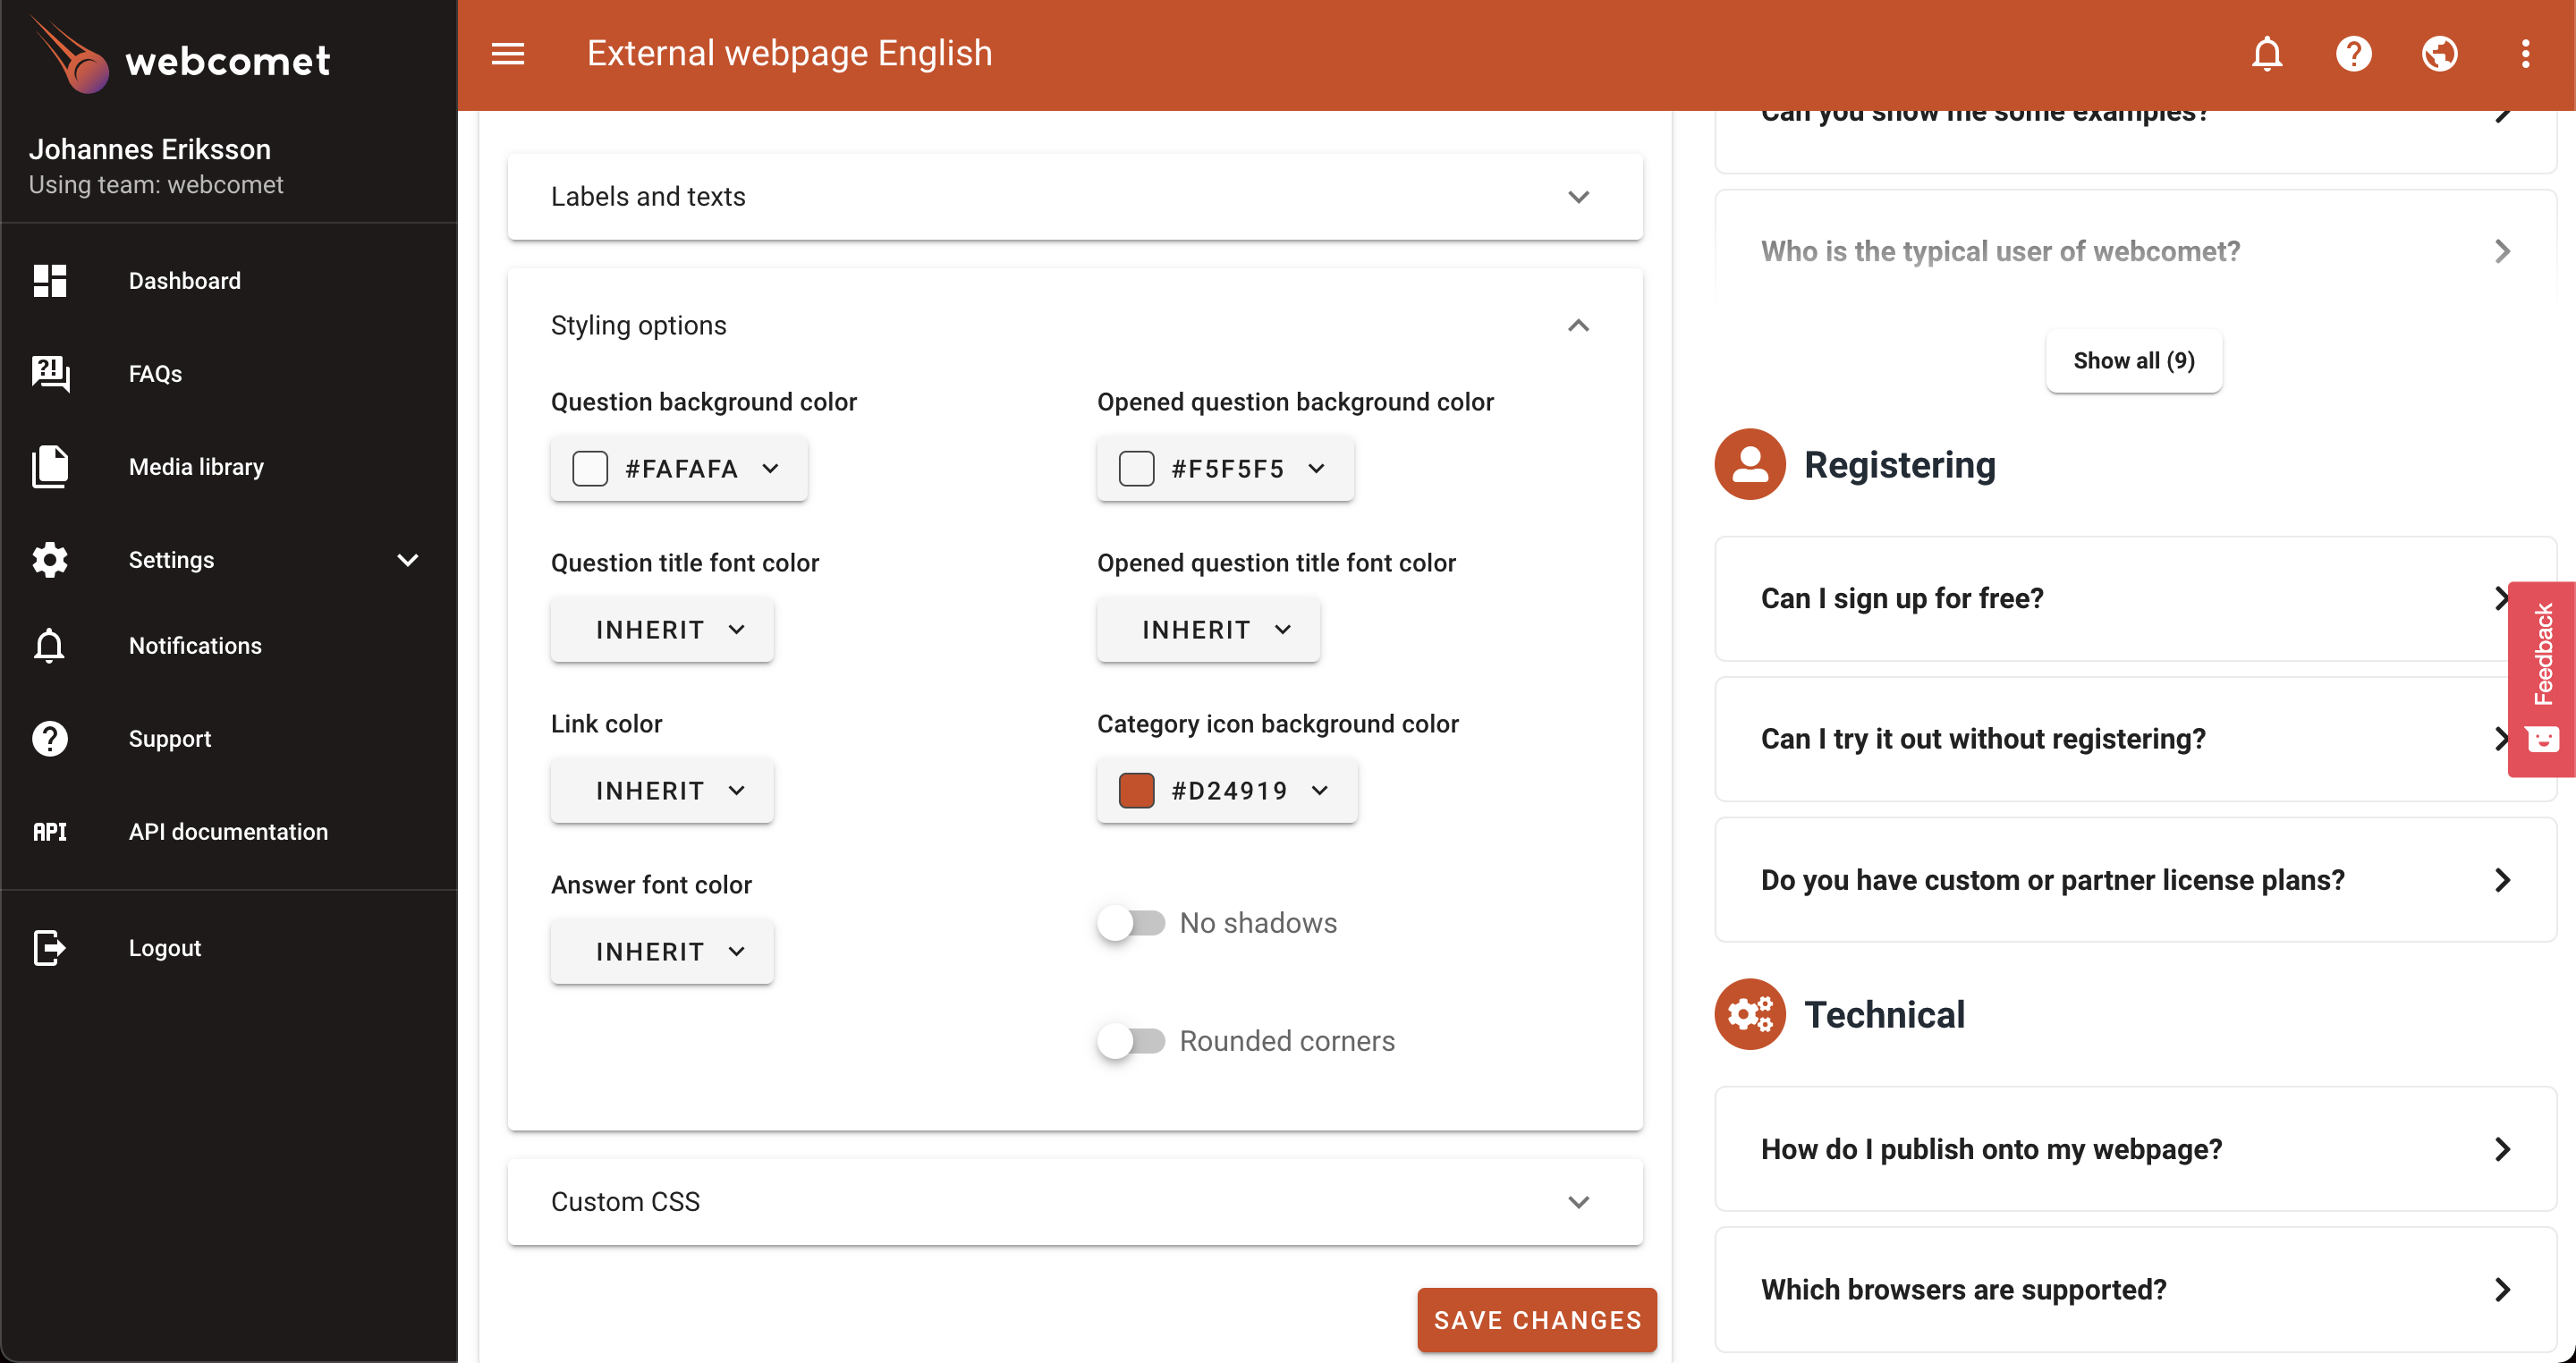The image size is (2576, 1363).
Task: Click the Media library files icon
Action: point(49,467)
